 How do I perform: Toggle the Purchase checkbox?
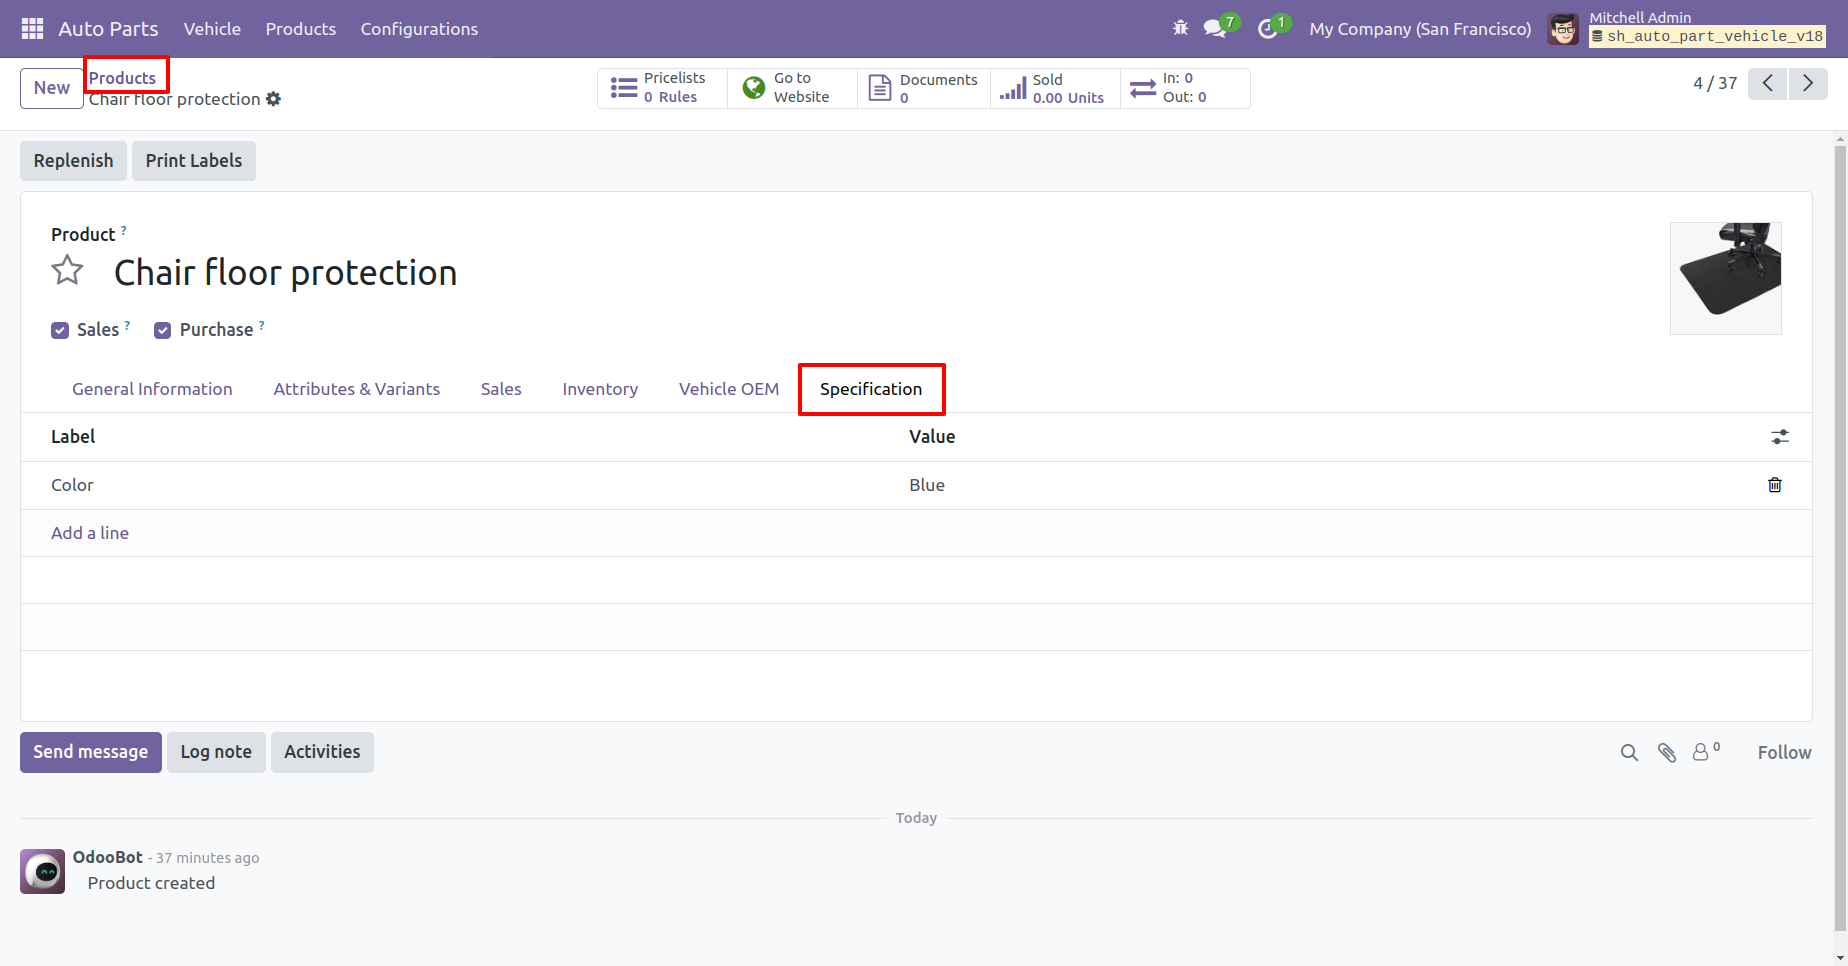163,331
